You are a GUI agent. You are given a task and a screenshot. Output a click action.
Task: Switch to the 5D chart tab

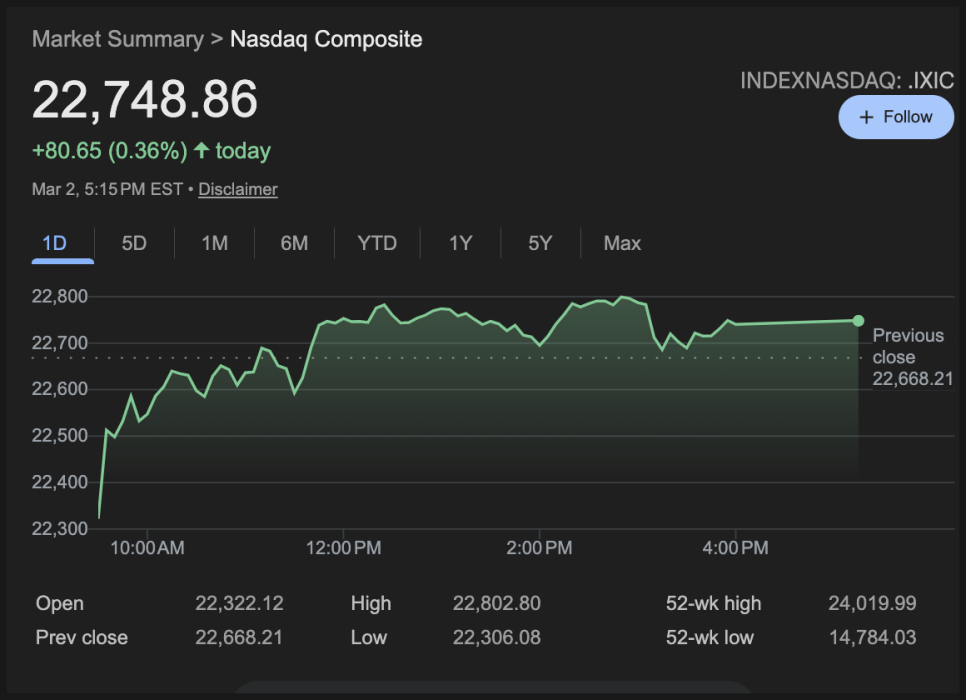click(134, 243)
